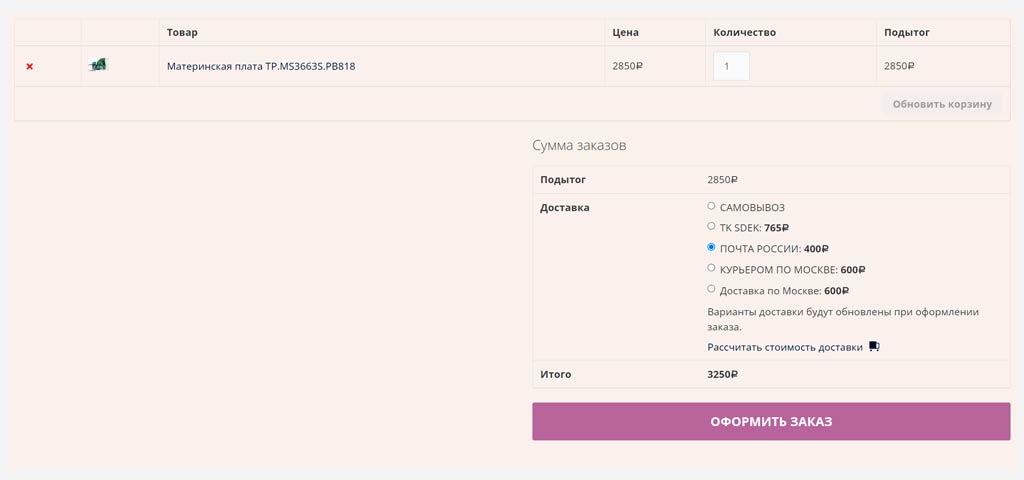
Task: Select the ПОЧТА РОССИИ delivery radio button
Action: click(x=711, y=248)
